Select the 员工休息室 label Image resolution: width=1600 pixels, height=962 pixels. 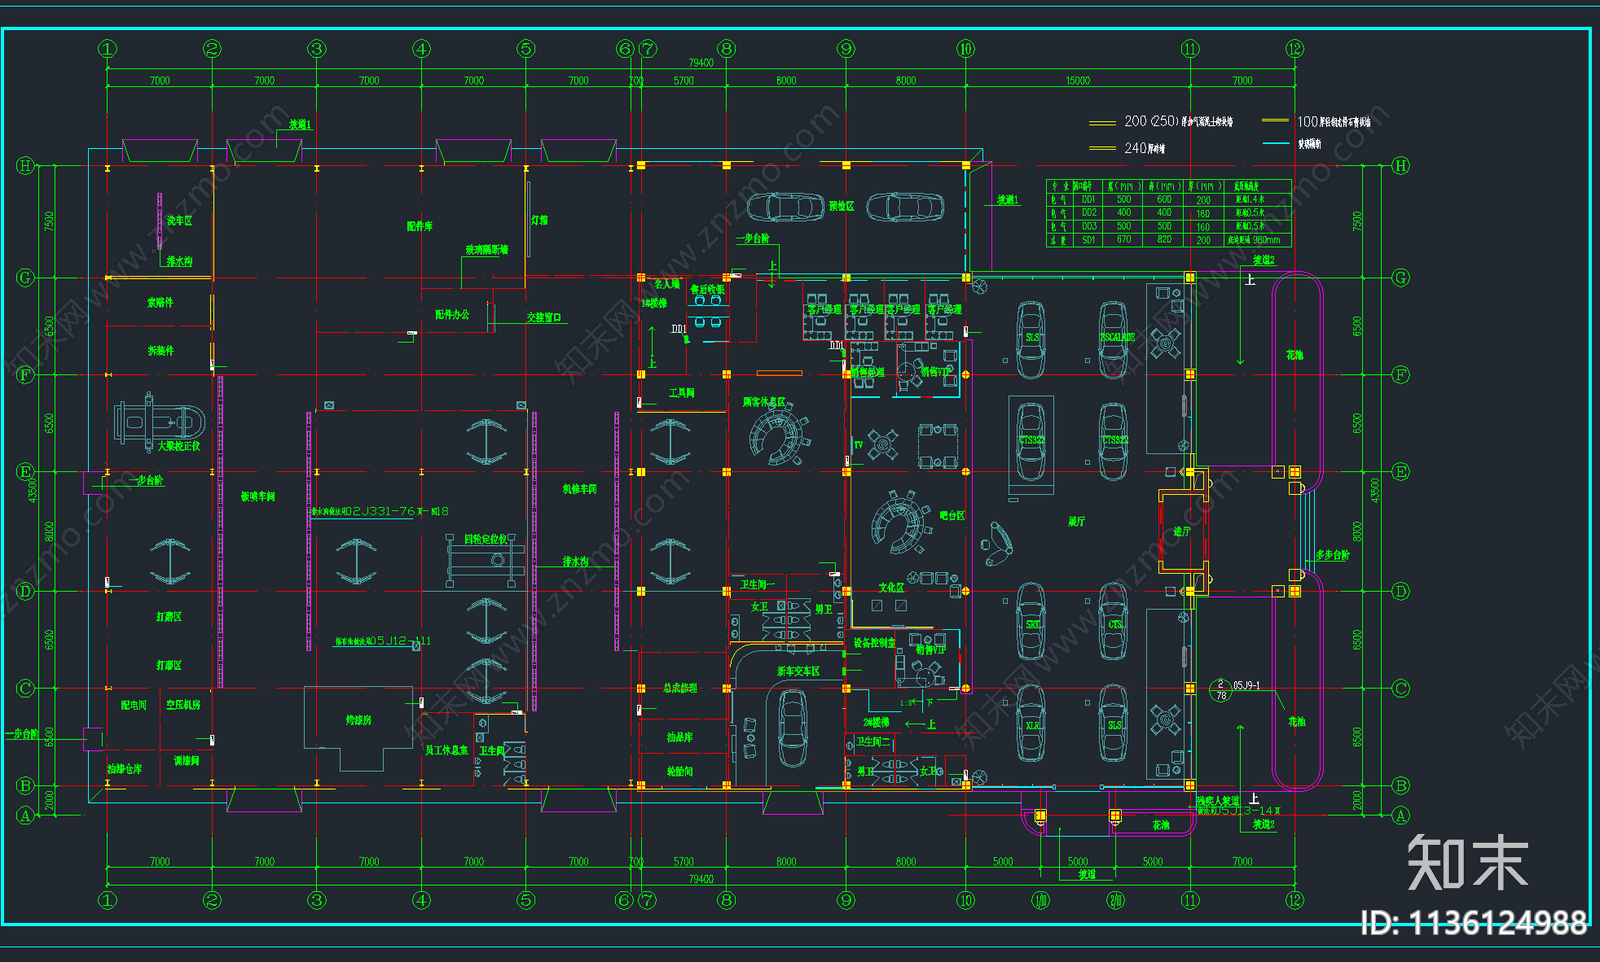pos(446,750)
